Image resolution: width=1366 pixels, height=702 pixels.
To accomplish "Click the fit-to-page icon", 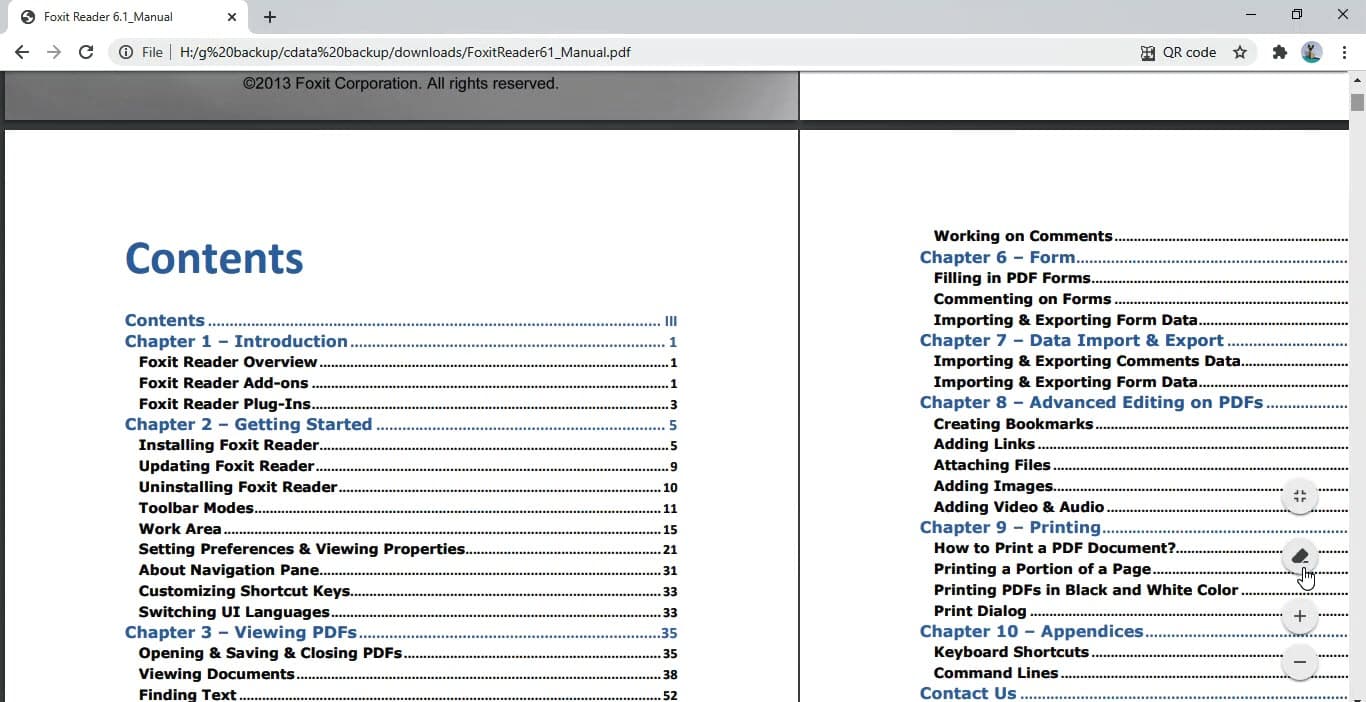I will 1299,497.
